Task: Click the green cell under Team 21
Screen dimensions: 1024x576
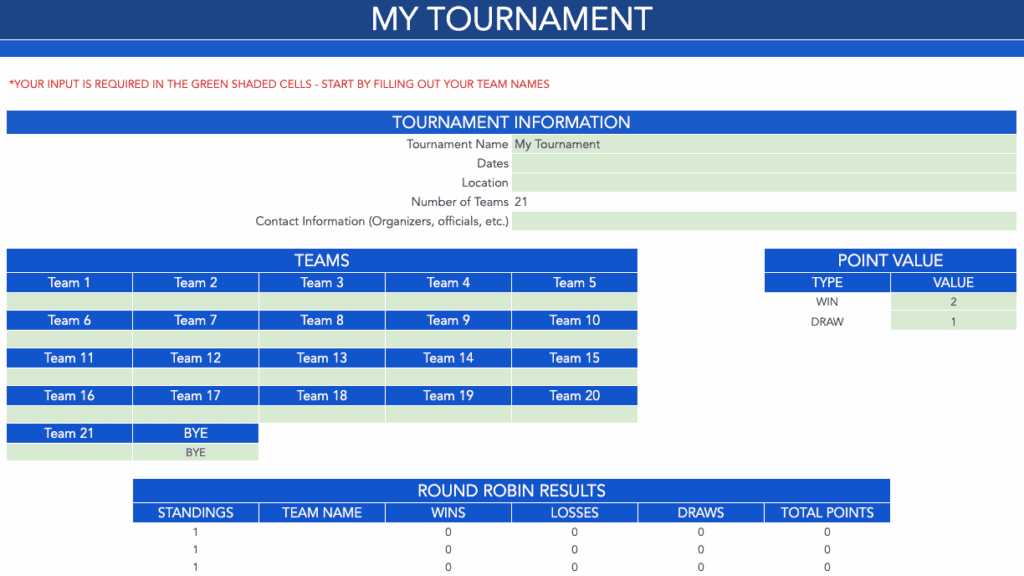Action: (x=68, y=452)
